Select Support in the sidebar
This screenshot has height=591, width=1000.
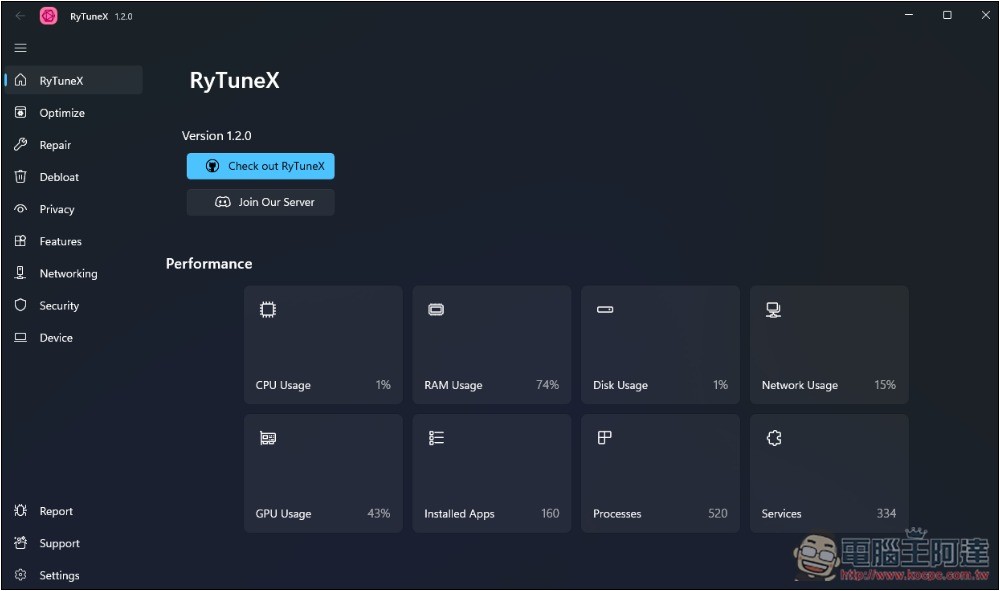[x=73, y=543]
